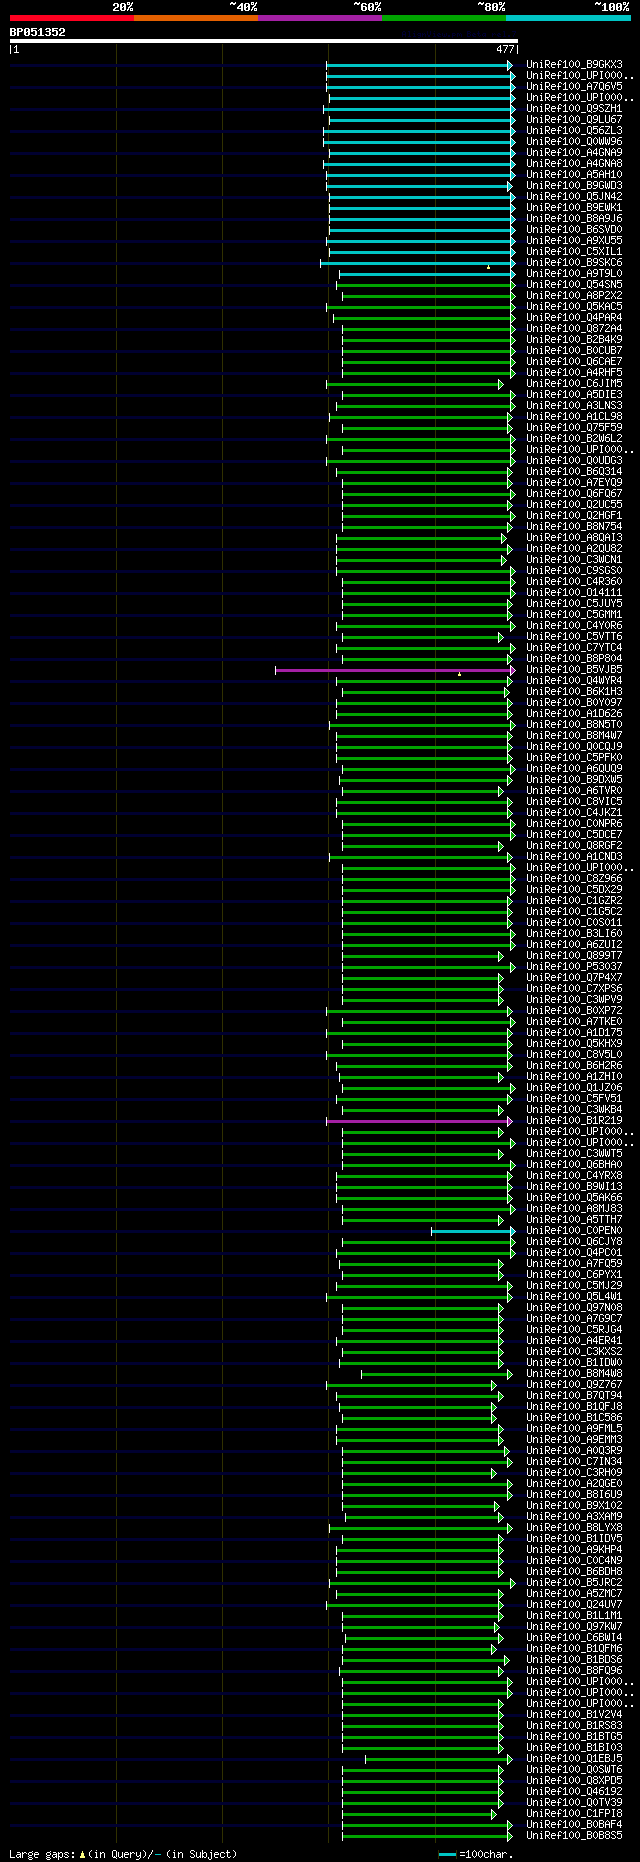
Task: Click the white query length ruler bar
Action: (x=264, y=41)
